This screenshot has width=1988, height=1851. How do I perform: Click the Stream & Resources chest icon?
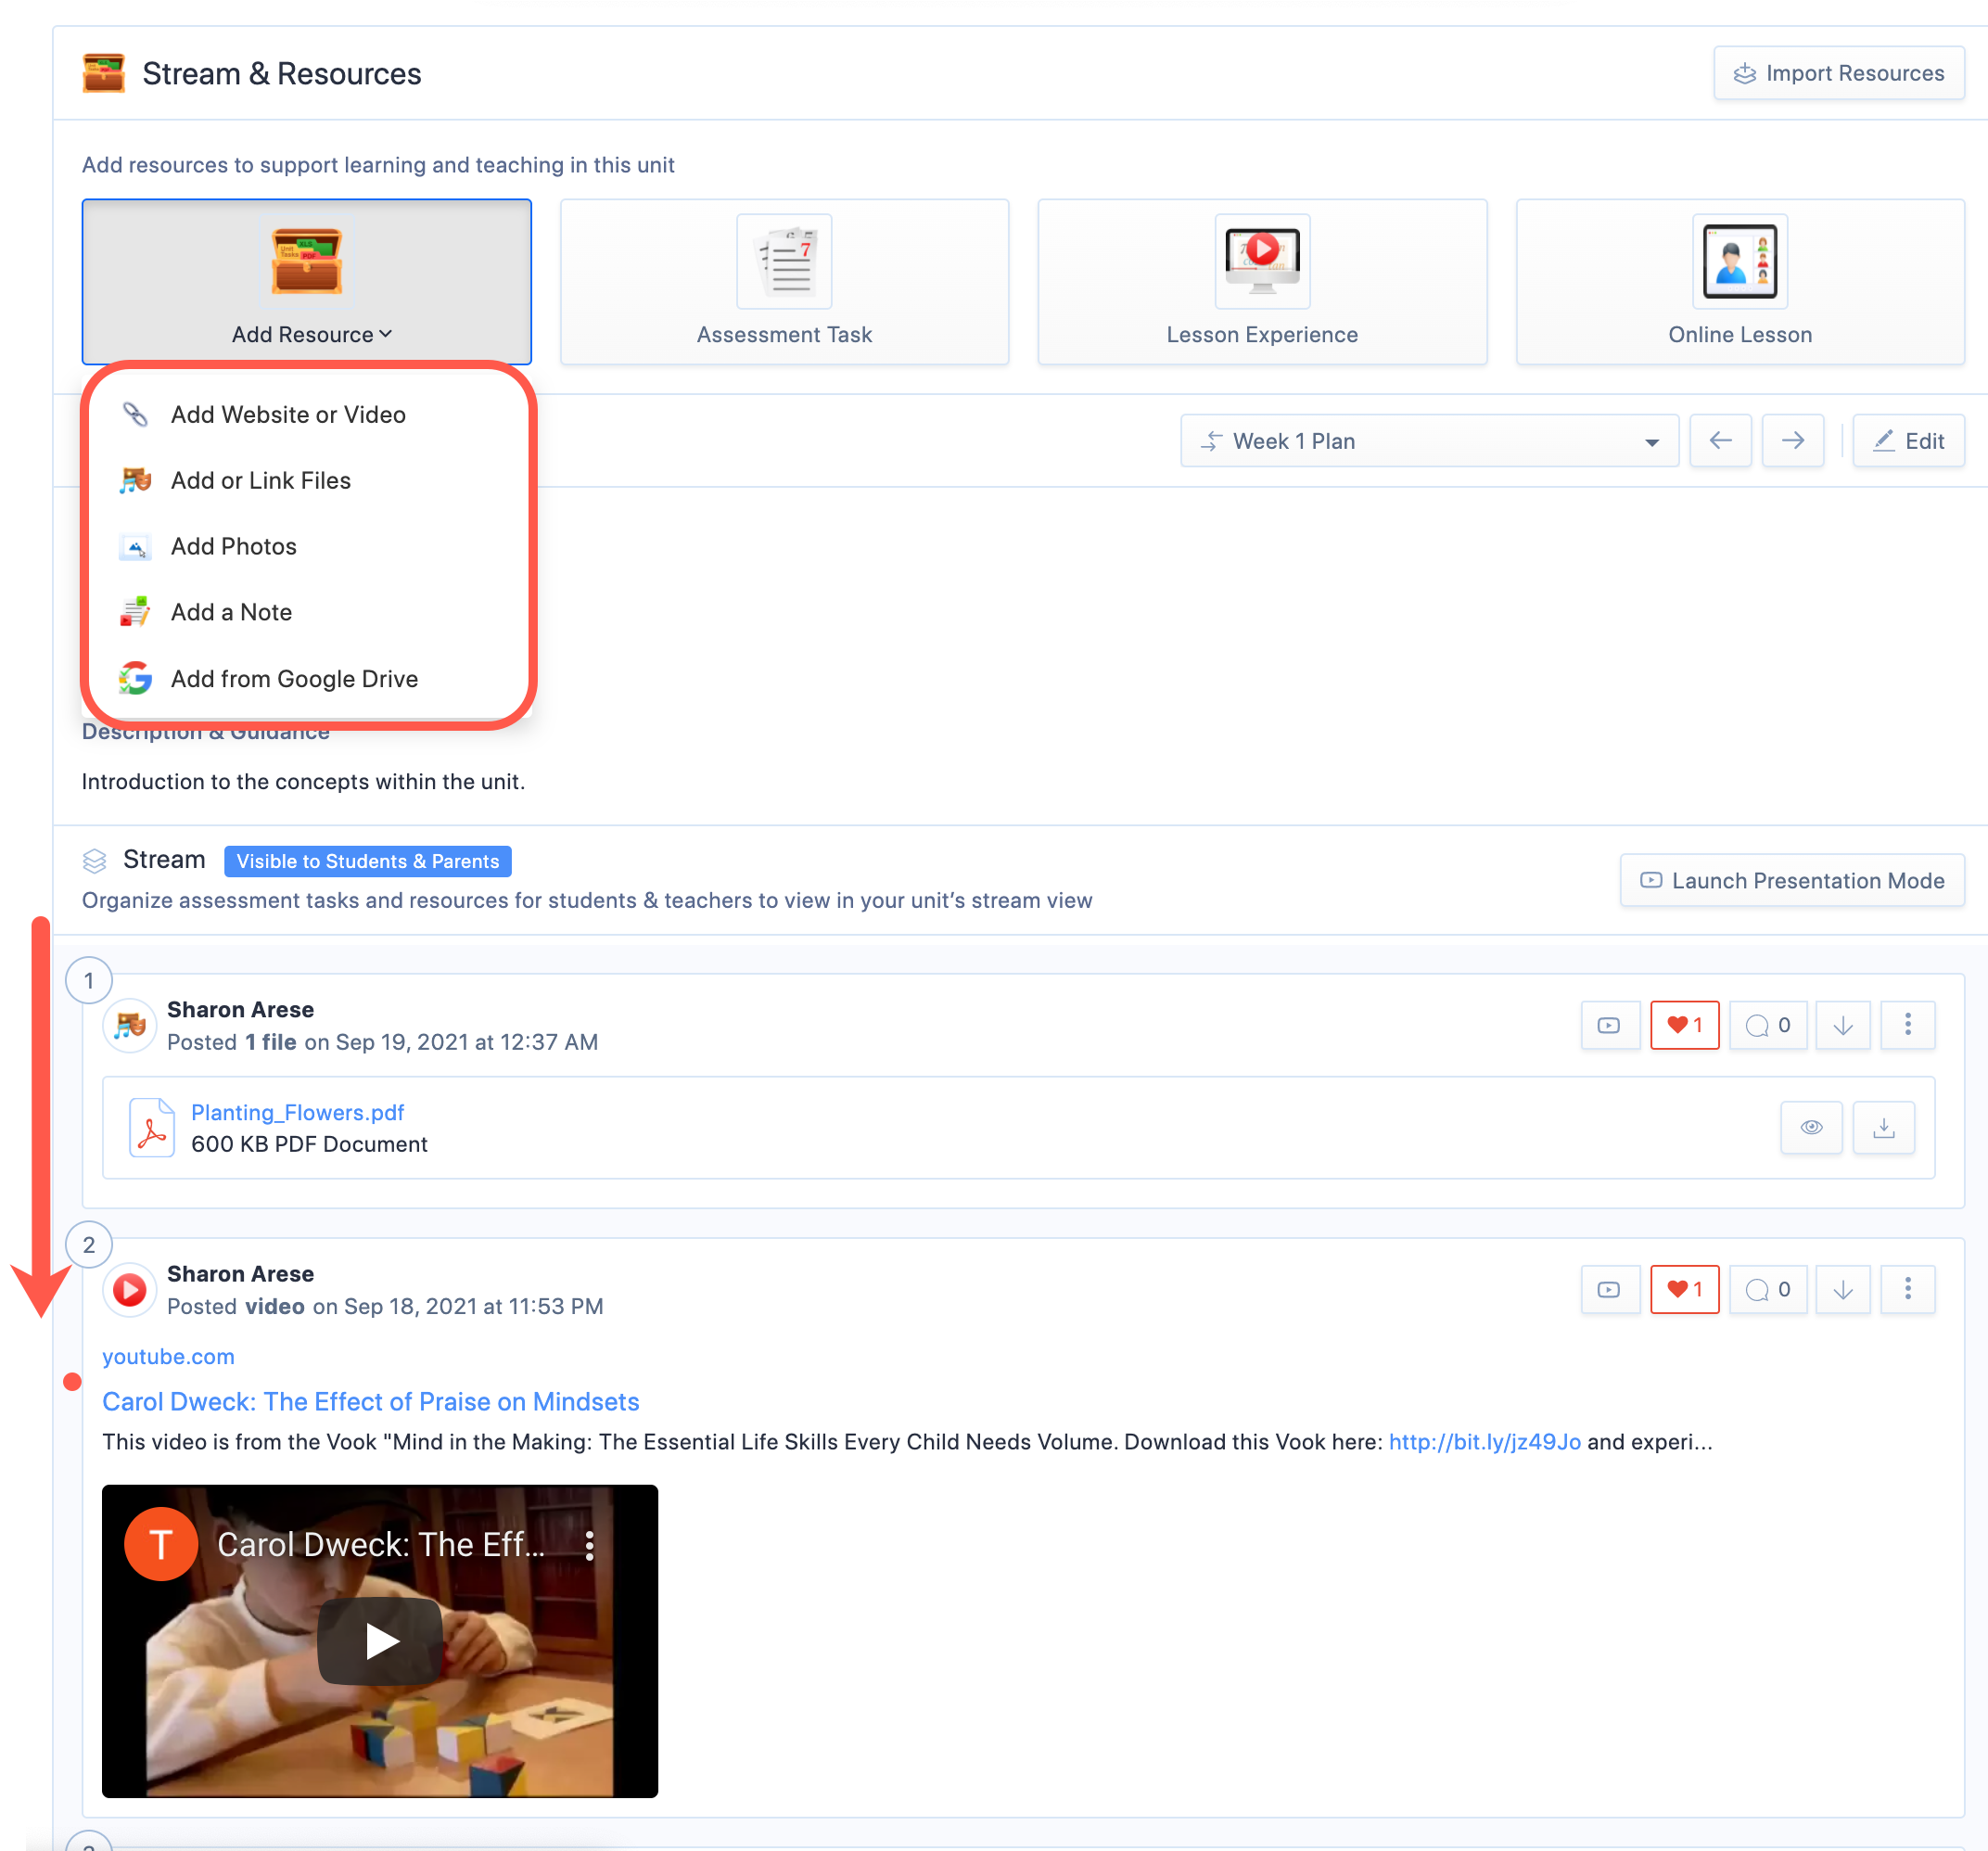(x=104, y=72)
